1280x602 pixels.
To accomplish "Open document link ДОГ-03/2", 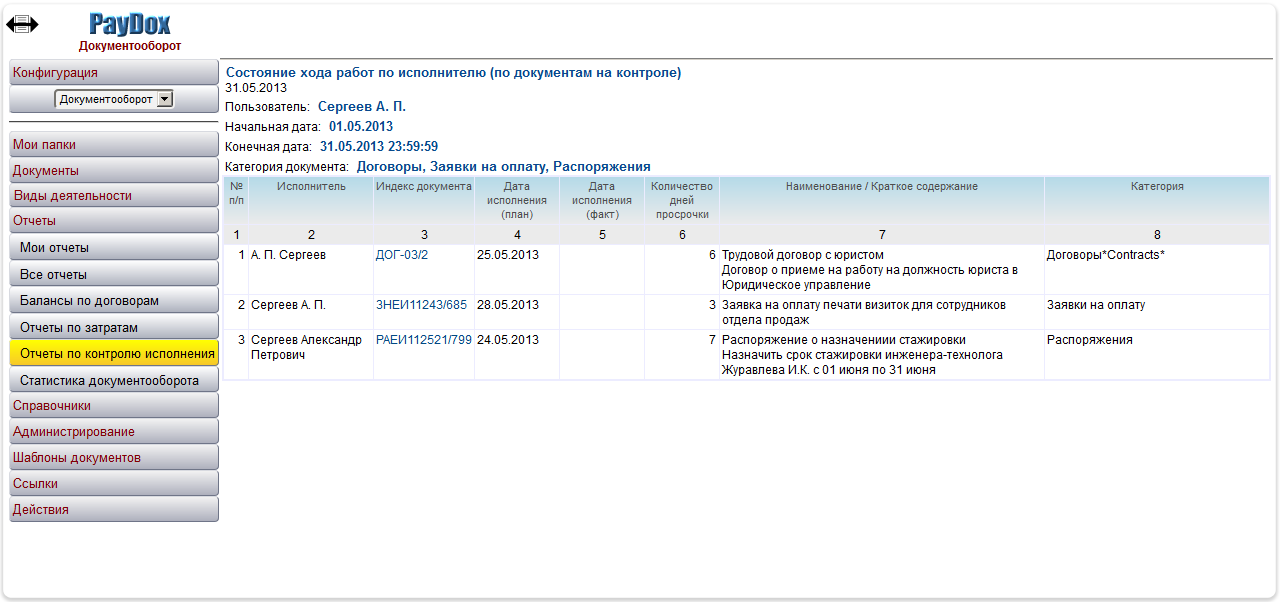I will 402,255.
